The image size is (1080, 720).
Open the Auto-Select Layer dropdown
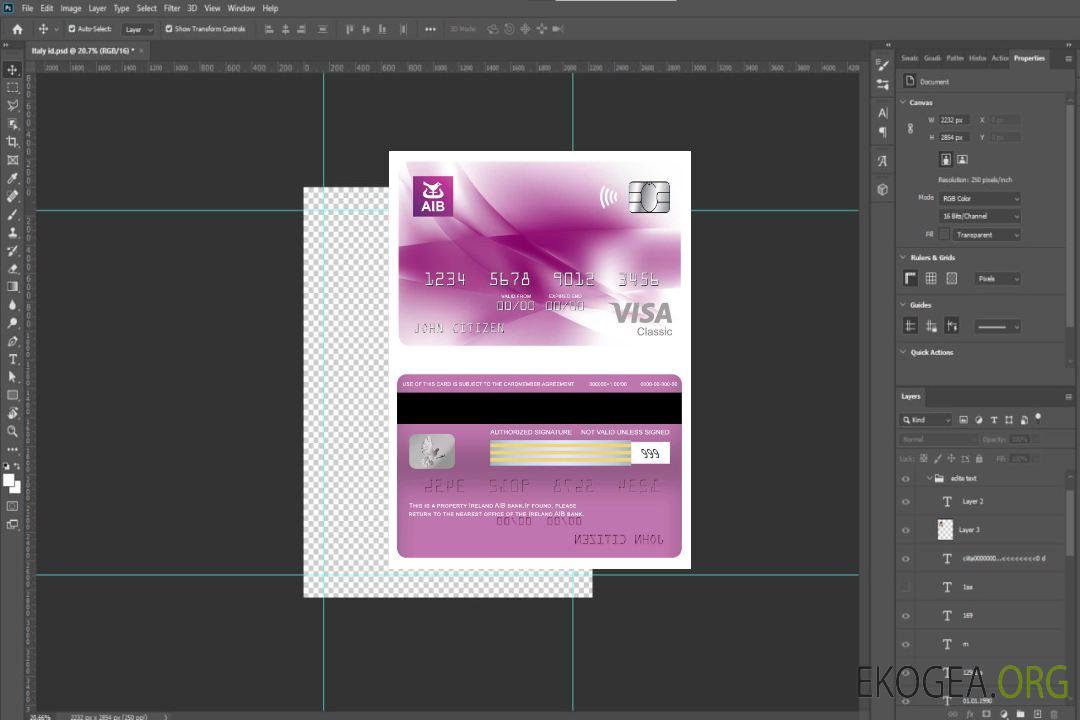pyautogui.click(x=138, y=29)
